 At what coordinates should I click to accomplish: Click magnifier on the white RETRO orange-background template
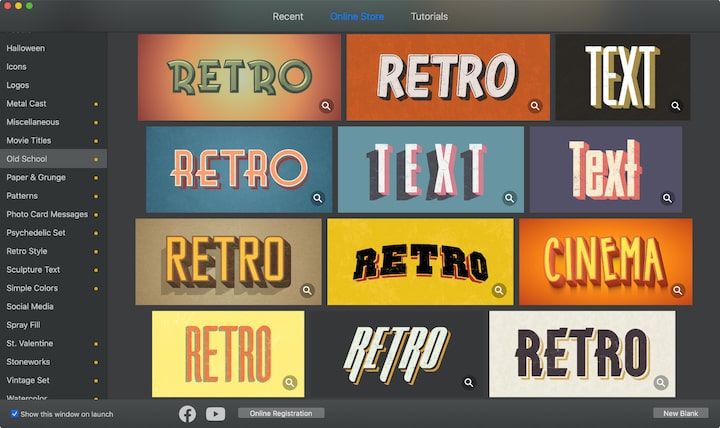535,106
